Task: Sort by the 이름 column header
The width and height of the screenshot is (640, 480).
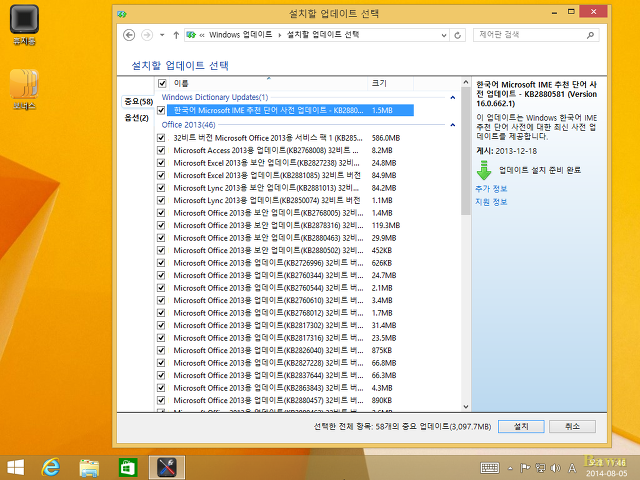Action: click(267, 83)
